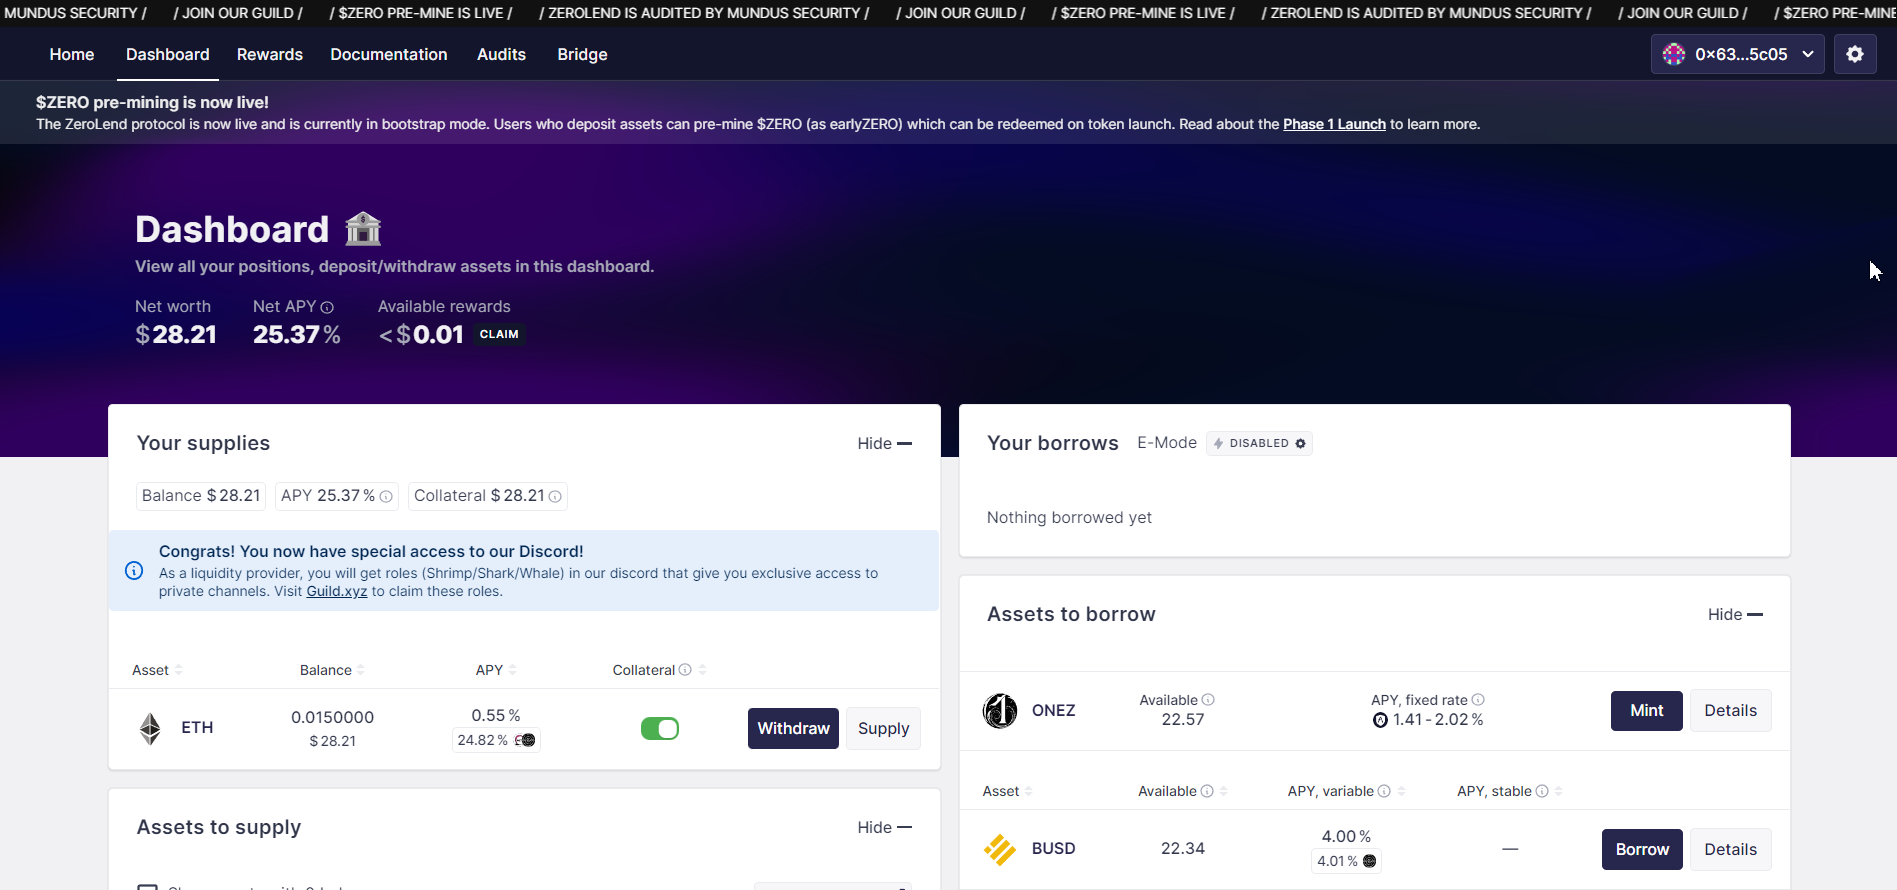1897x890 pixels.
Task: Withdraw supplied ETH
Action: click(793, 728)
